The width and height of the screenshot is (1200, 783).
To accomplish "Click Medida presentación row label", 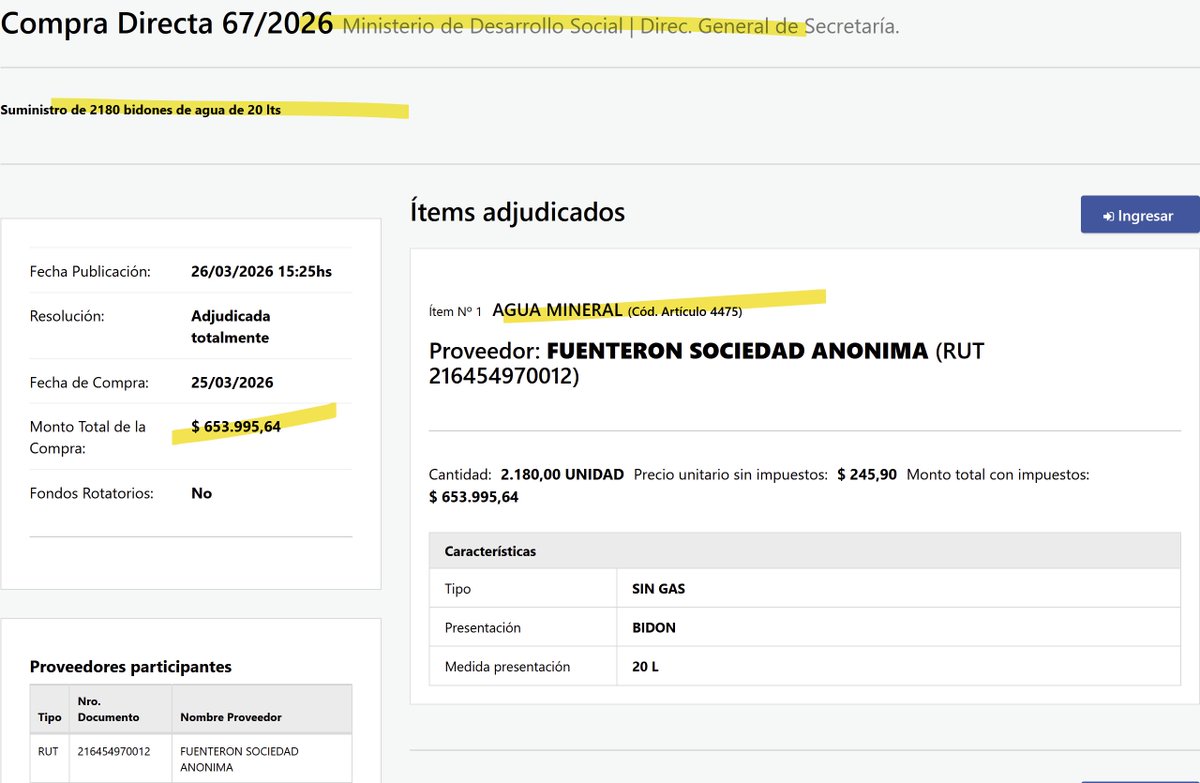I will pos(507,666).
